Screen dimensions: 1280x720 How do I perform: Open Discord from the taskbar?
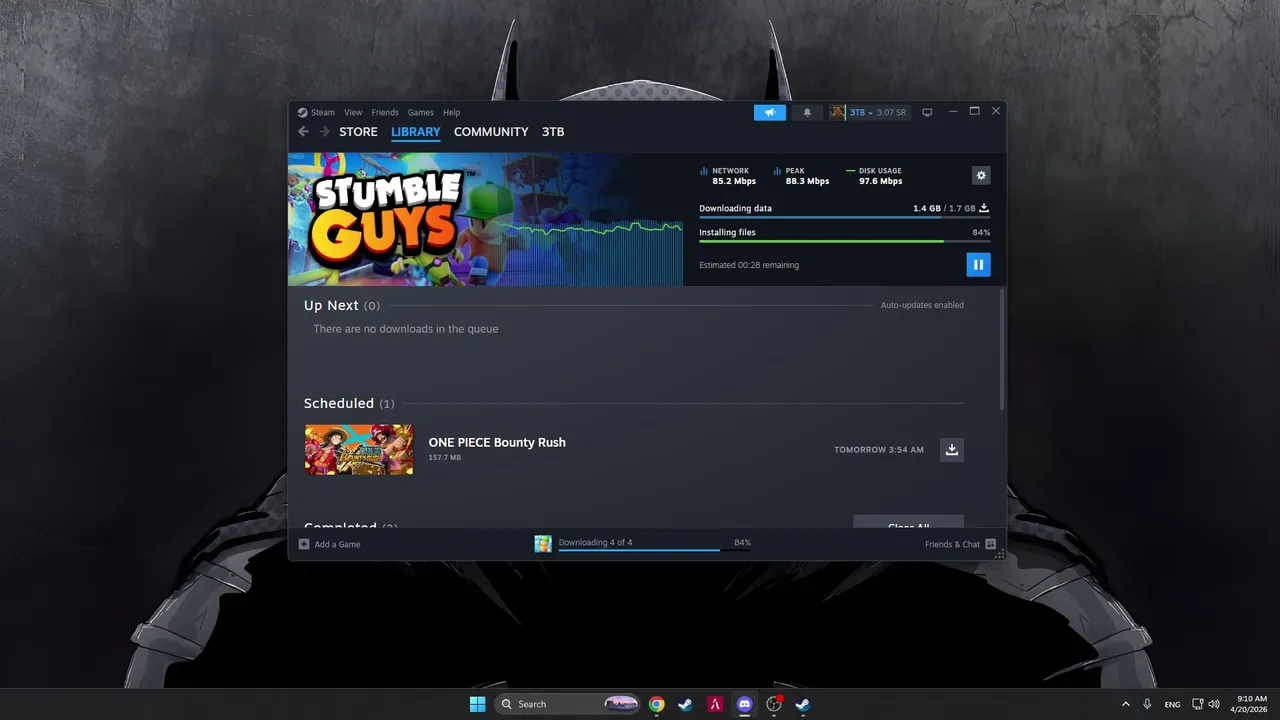coord(744,704)
